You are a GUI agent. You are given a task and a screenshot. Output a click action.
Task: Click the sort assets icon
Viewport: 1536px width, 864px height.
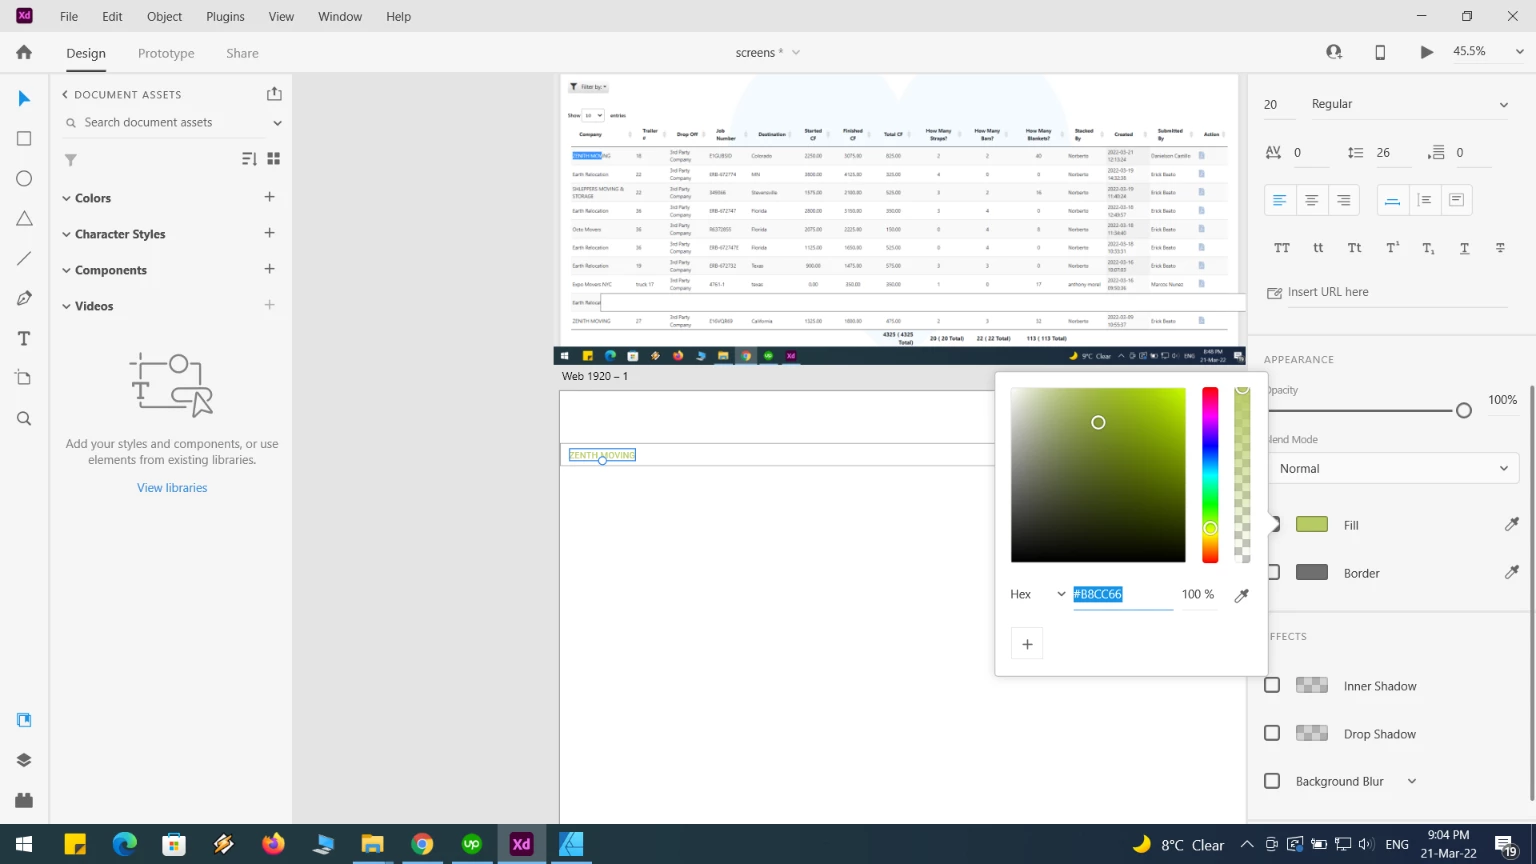point(249,159)
